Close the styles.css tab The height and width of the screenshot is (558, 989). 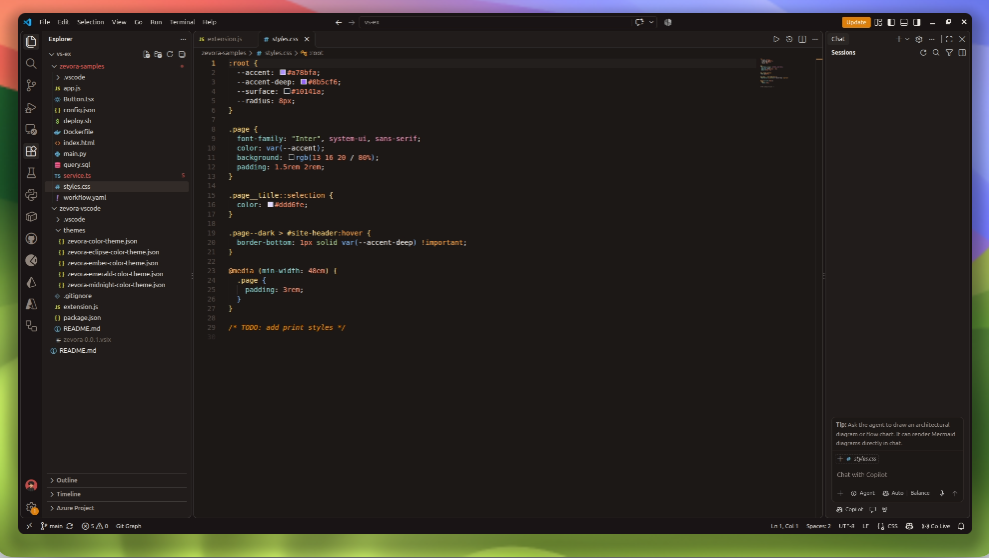[307, 39]
